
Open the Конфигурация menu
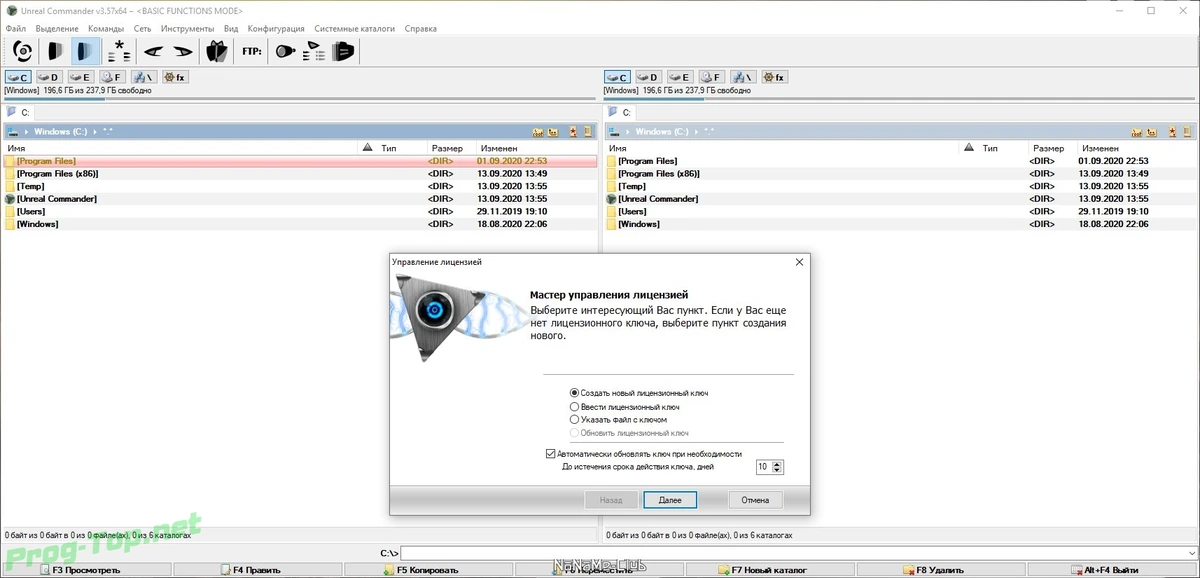tap(276, 29)
